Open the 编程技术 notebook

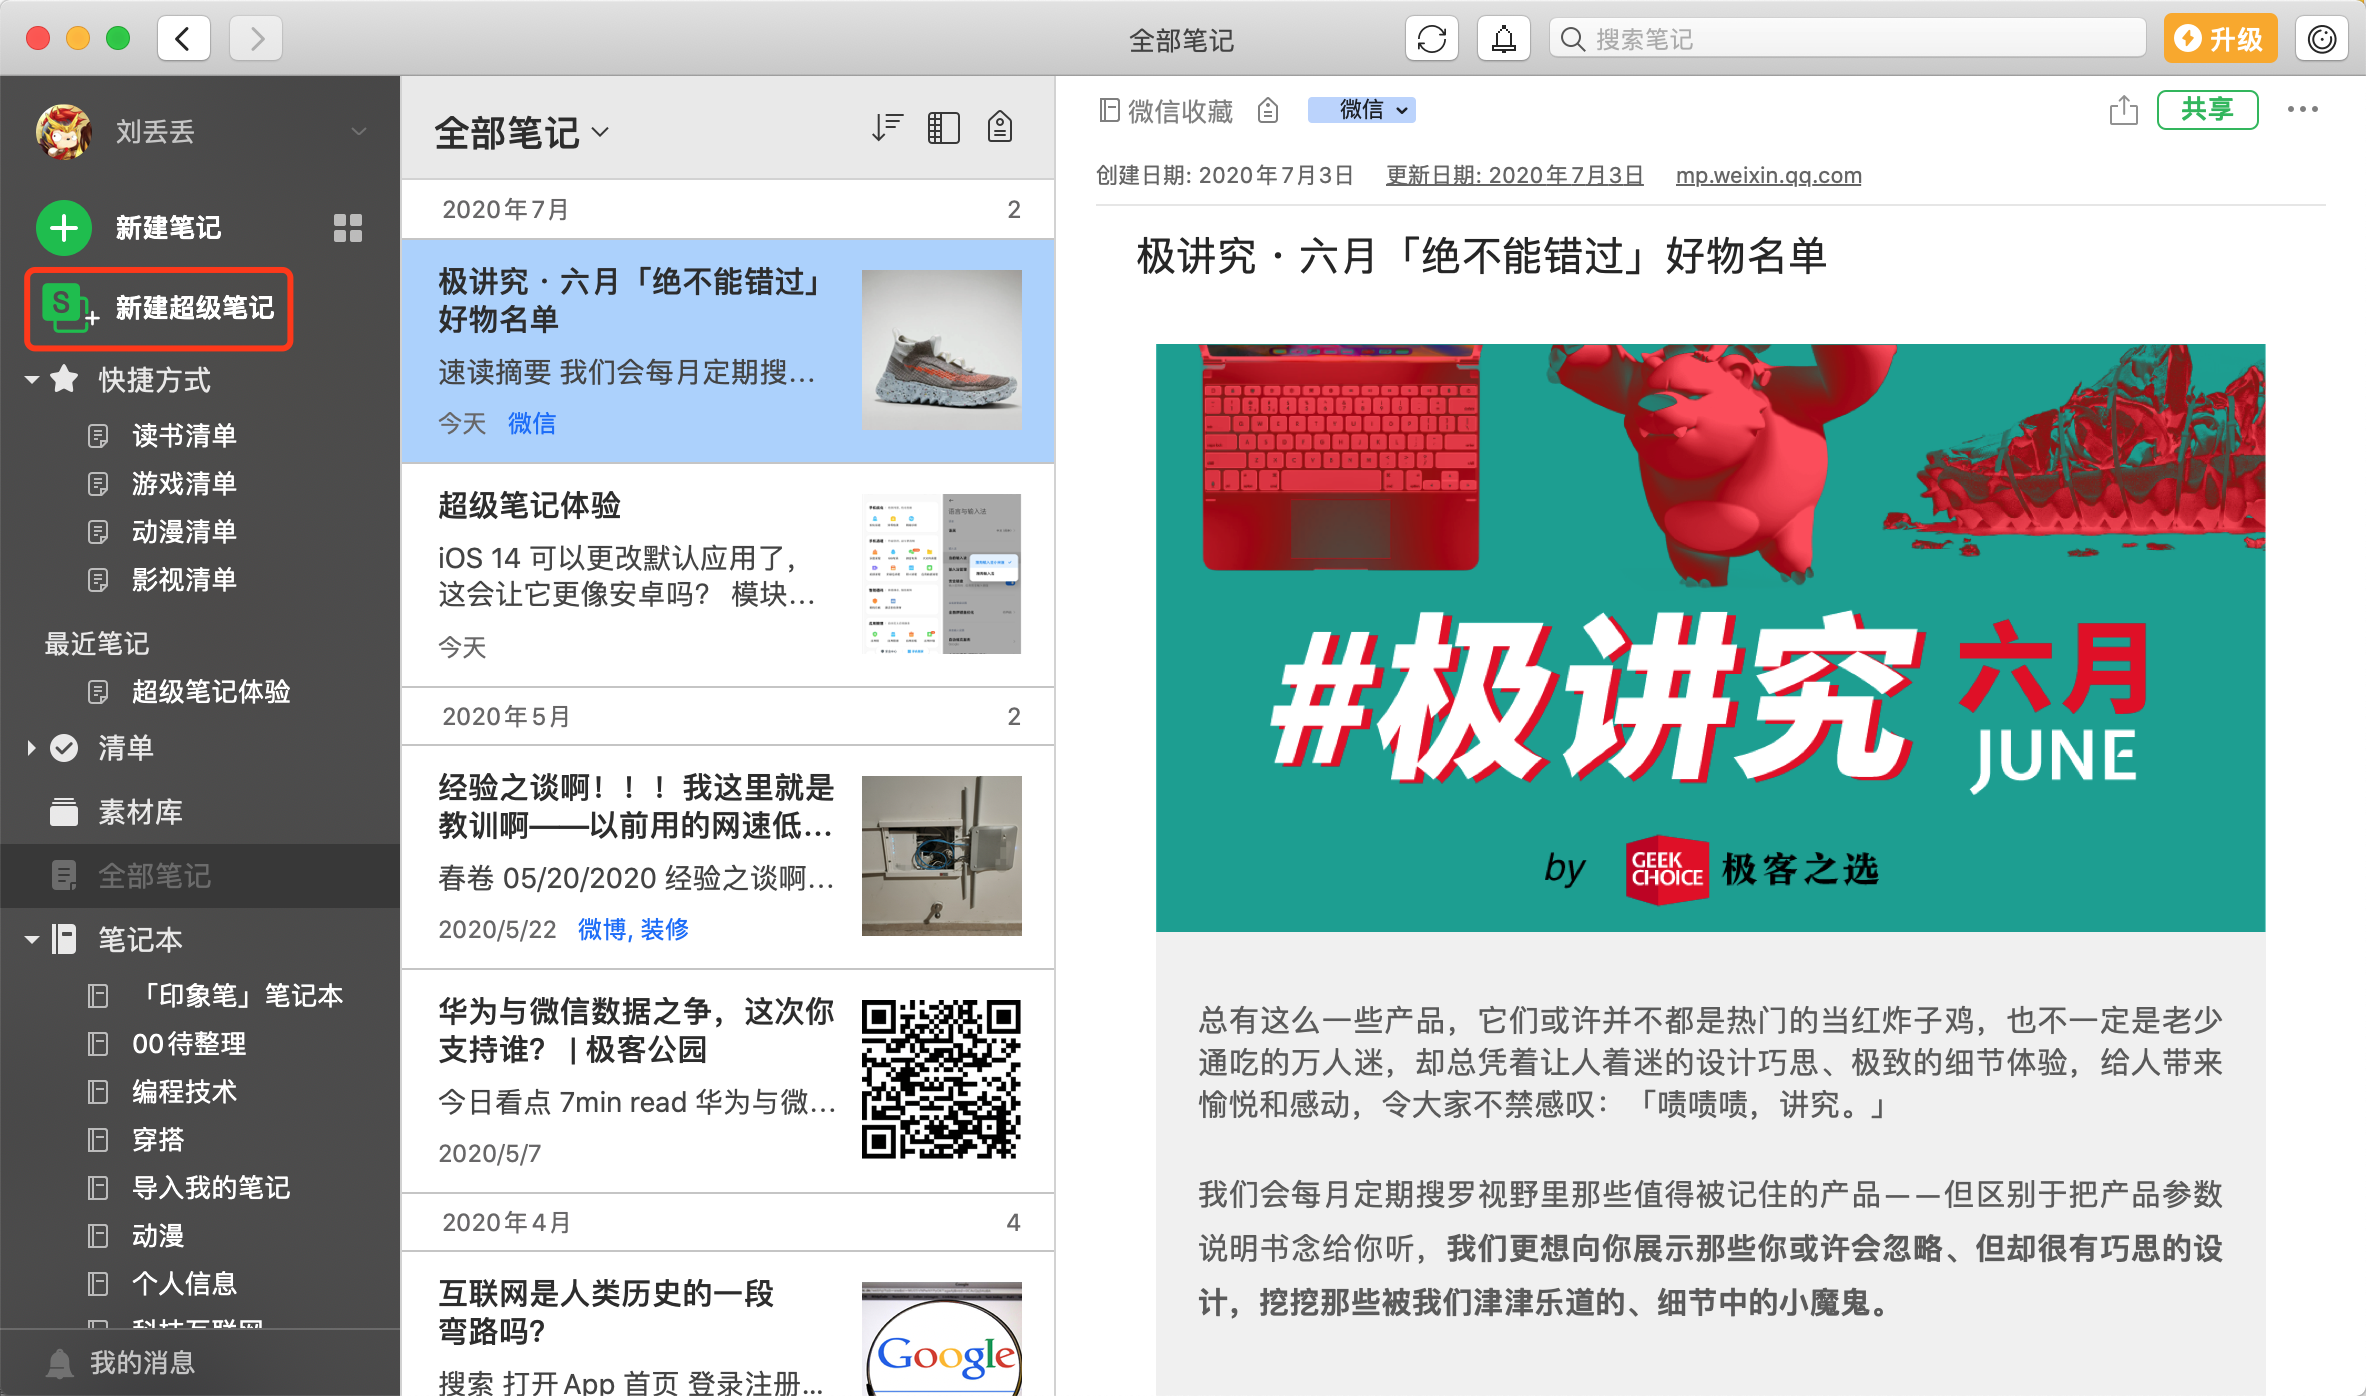(x=184, y=1092)
